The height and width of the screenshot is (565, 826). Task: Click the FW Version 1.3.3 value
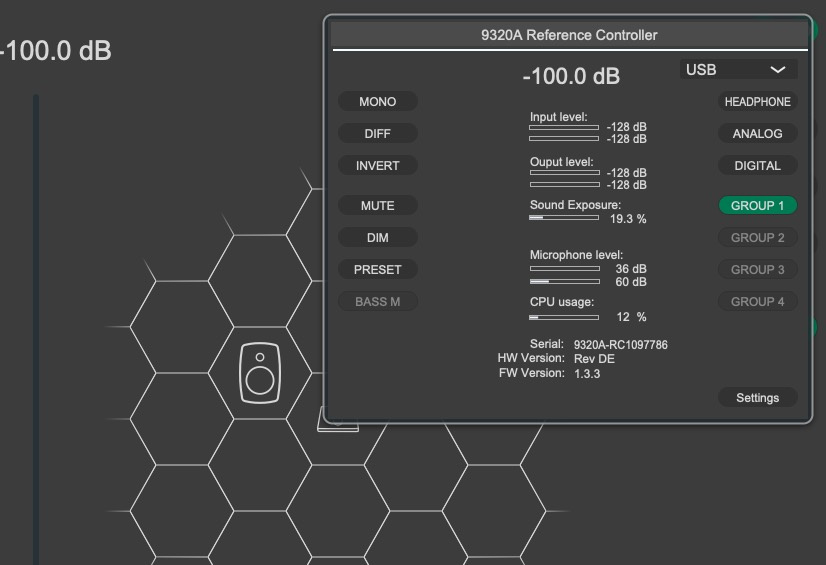tap(587, 374)
